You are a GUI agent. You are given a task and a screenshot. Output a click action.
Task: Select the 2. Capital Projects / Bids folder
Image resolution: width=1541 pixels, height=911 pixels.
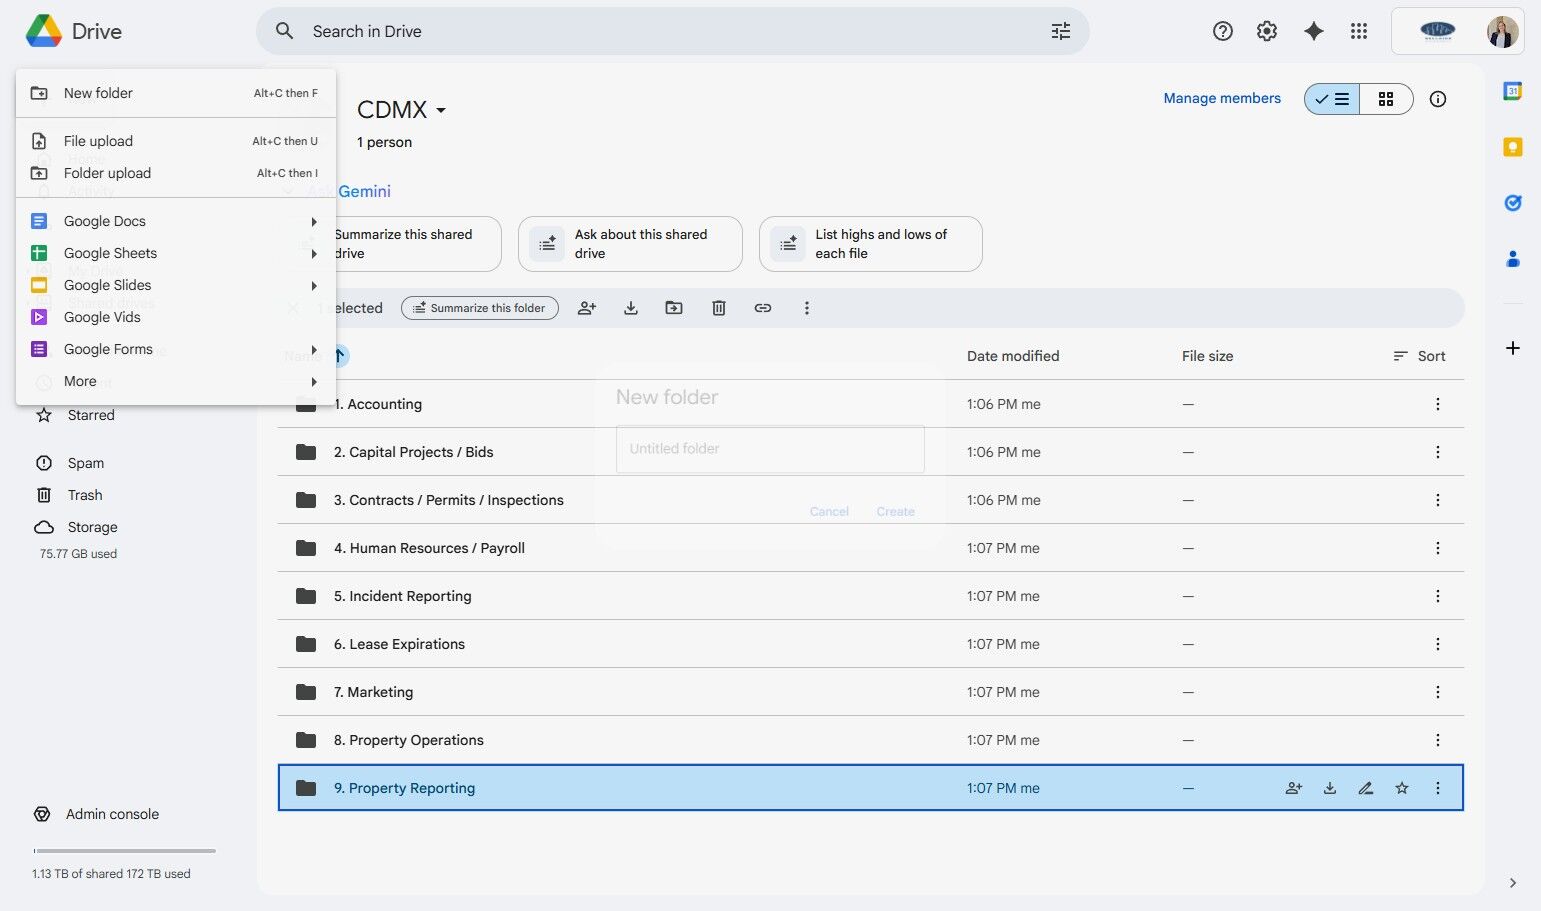point(871,452)
